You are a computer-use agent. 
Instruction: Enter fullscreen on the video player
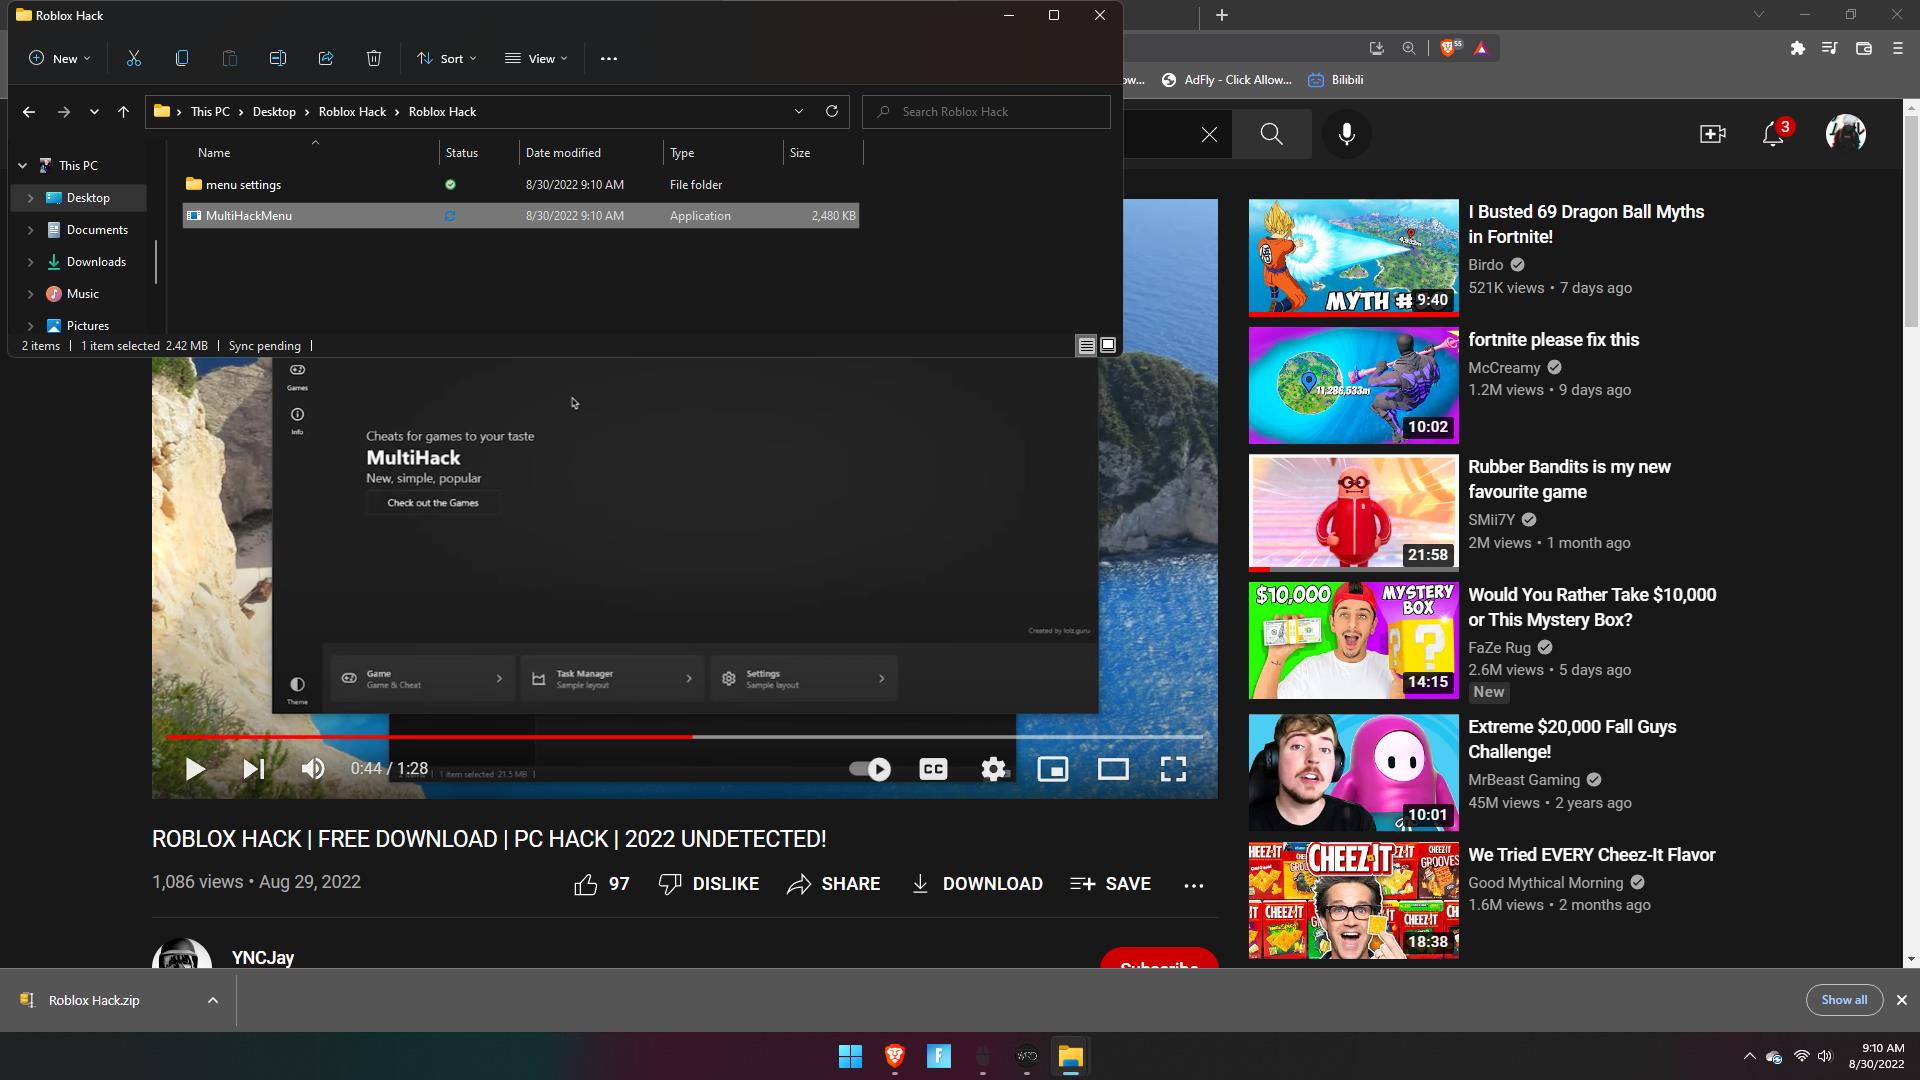click(x=1173, y=769)
